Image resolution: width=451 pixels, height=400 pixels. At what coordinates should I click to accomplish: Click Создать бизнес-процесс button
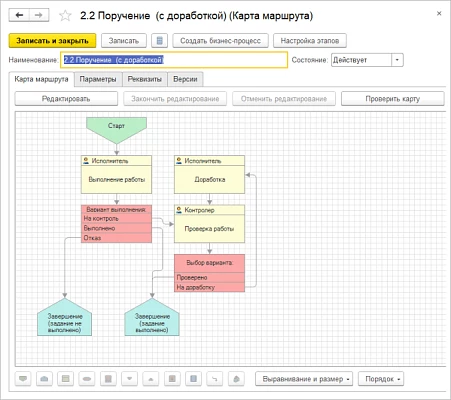coord(220,41)
